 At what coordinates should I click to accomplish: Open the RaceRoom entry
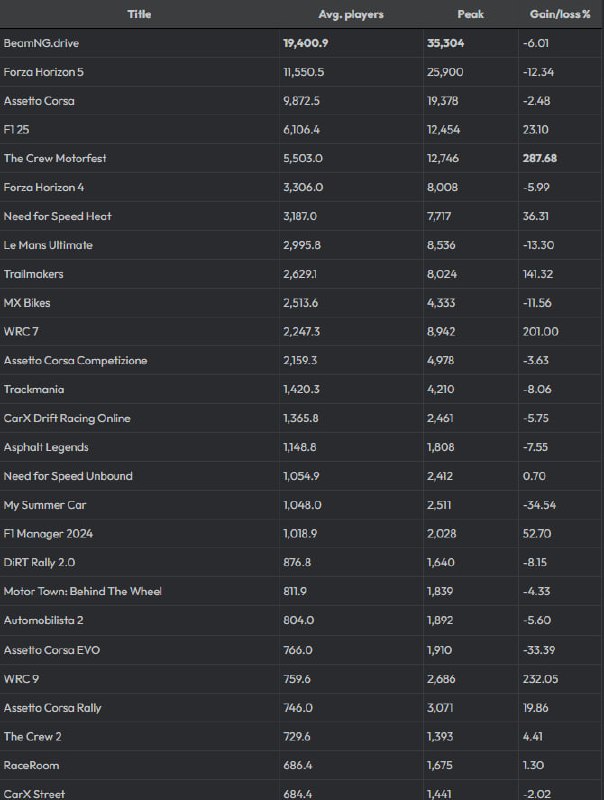coord(32,765)
